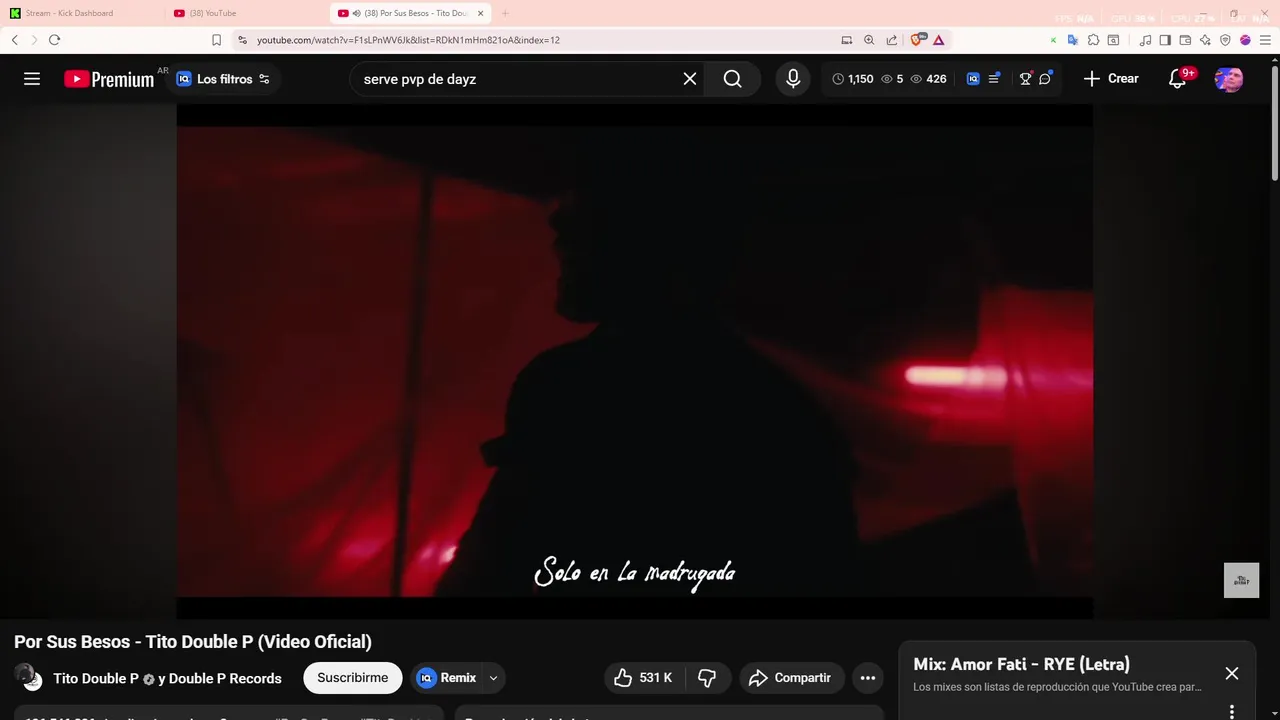
Task: Close the Por Sus Besos tab
Action: point(481,13)
